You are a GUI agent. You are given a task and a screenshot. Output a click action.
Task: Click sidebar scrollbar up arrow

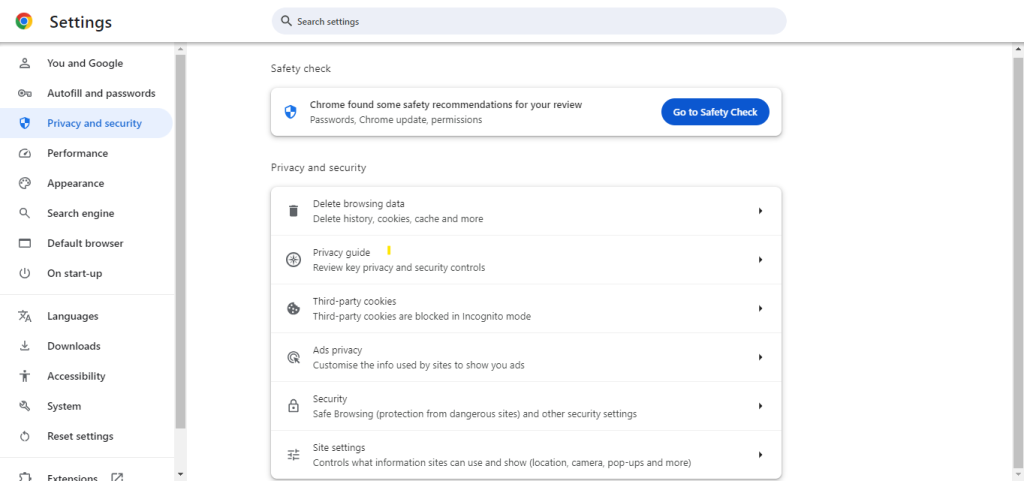pyautogui.click(x=180, y=50)
